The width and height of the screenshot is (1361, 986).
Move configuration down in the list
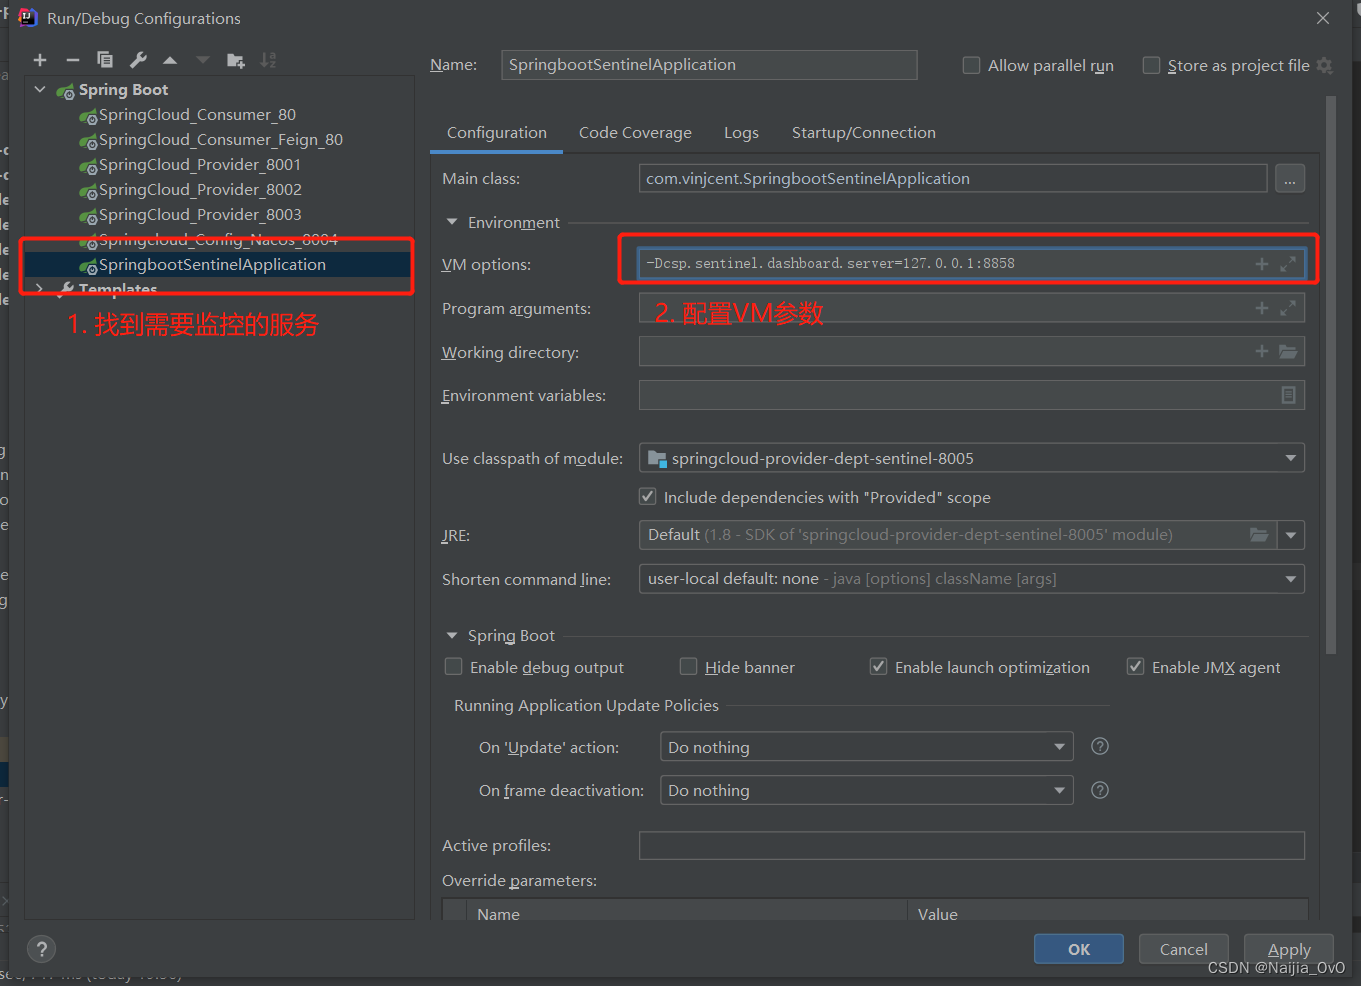click(x=203, y=60)
